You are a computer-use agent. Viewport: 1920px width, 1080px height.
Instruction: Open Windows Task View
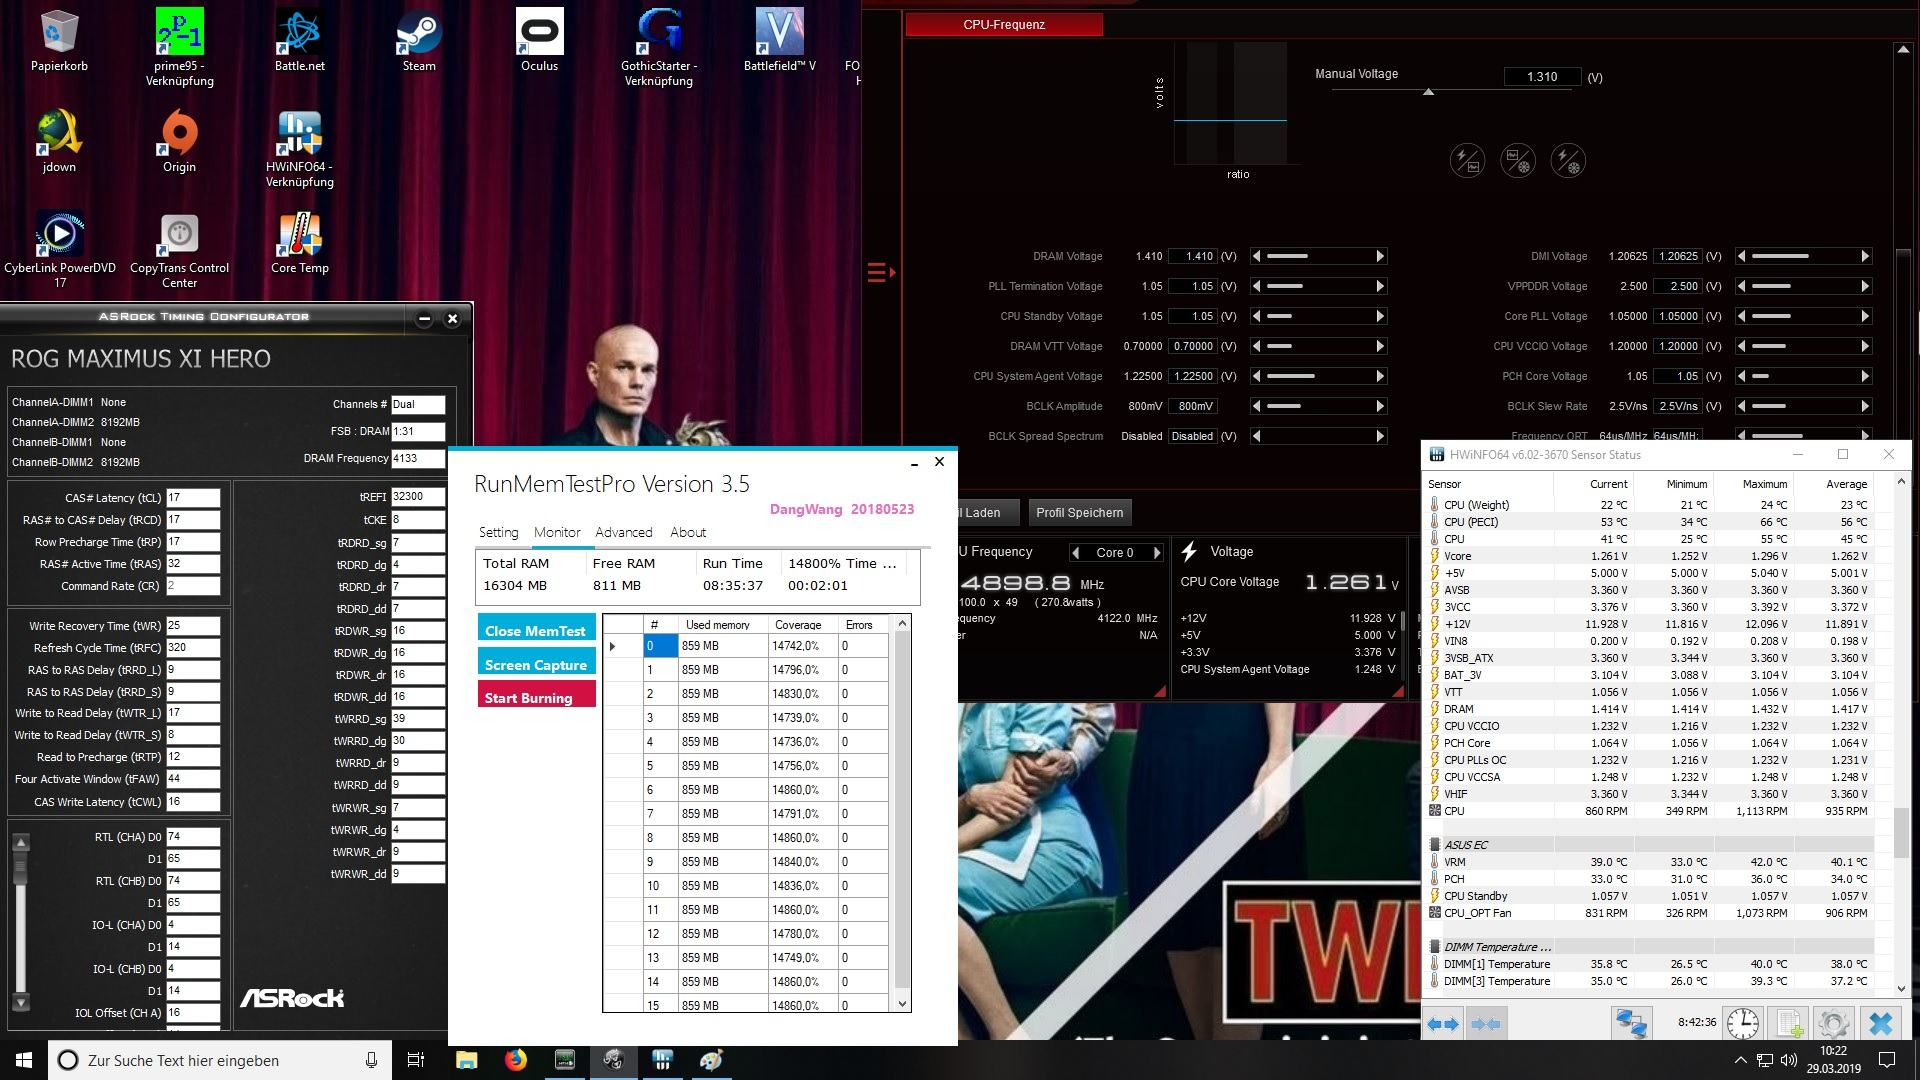pos(416,1060)
